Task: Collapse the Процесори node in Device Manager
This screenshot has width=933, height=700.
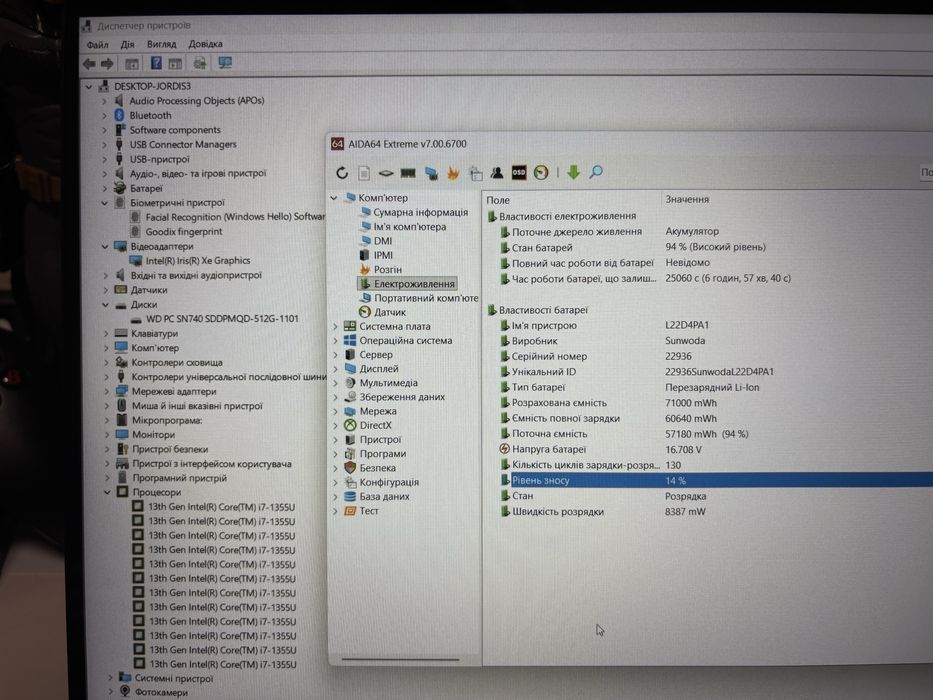Action: click(107, 492)
